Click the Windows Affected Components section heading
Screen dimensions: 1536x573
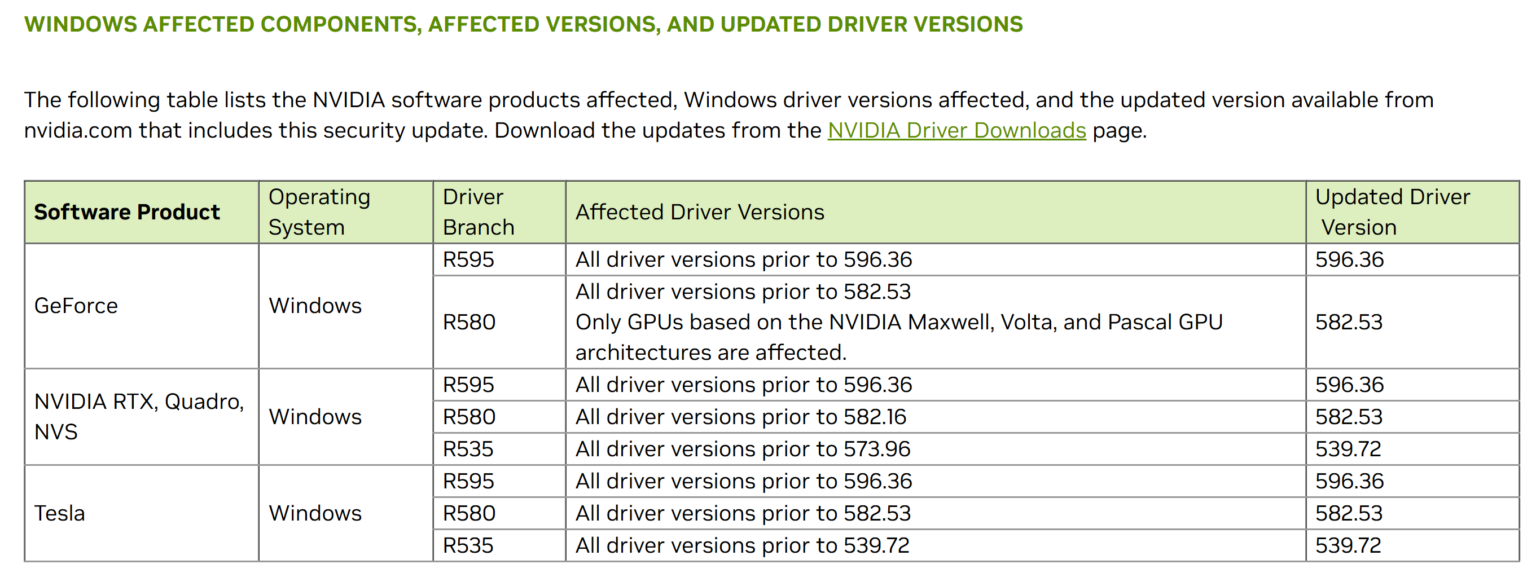(523, 24)
